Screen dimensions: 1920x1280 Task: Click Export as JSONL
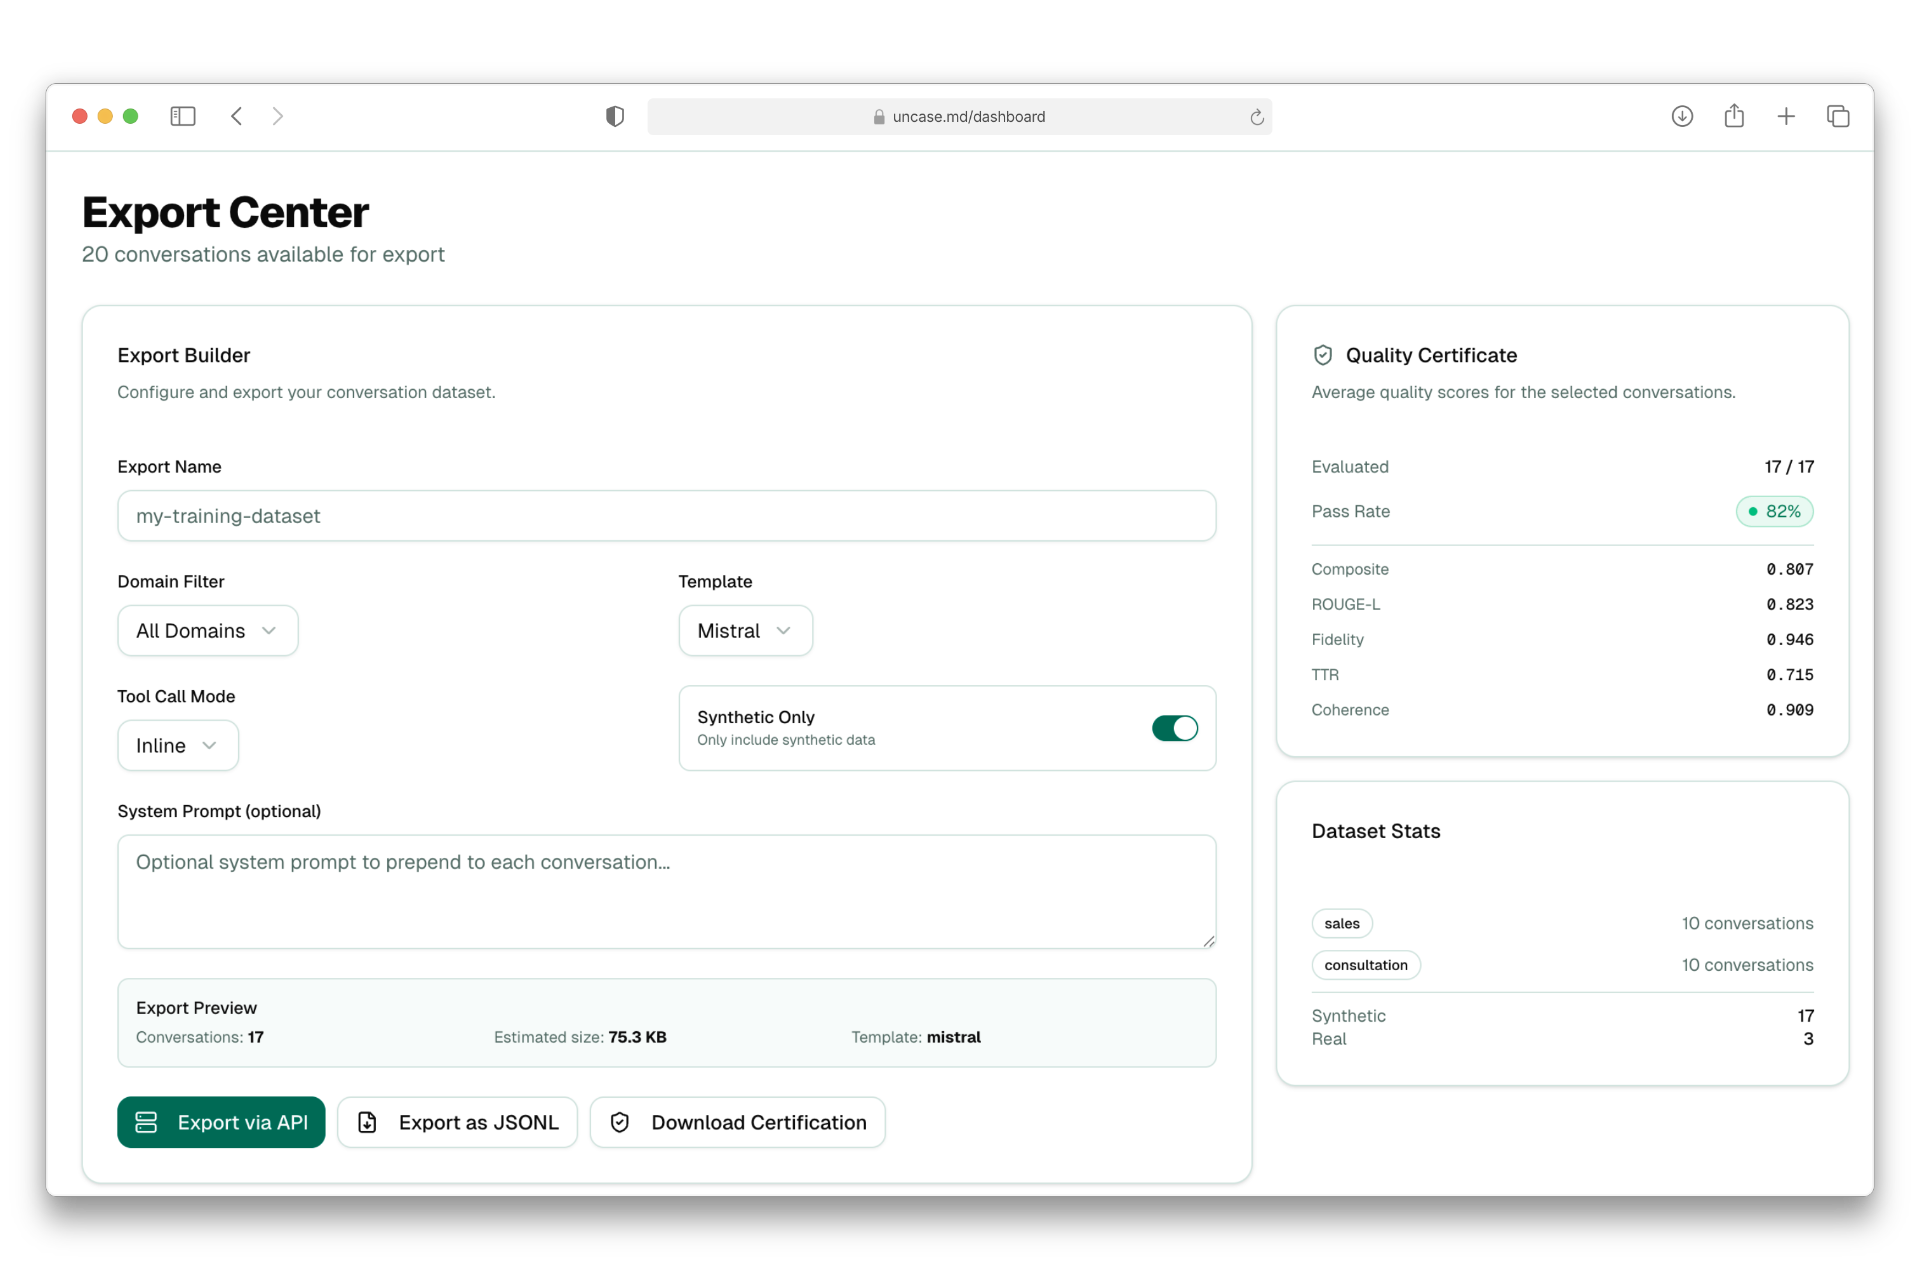point(457,1122)
